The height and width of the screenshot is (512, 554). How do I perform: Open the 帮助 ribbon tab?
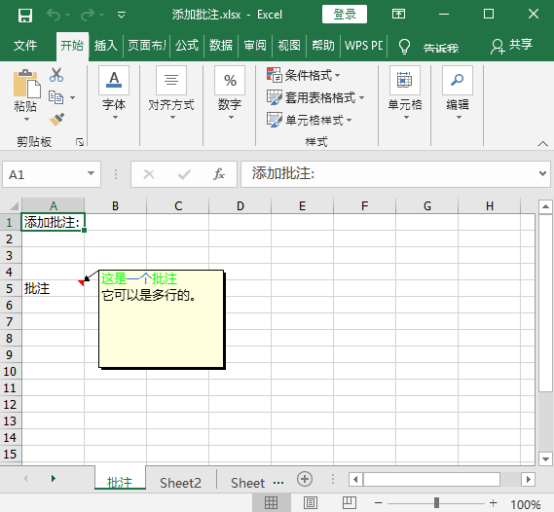(x=323, y=45)
